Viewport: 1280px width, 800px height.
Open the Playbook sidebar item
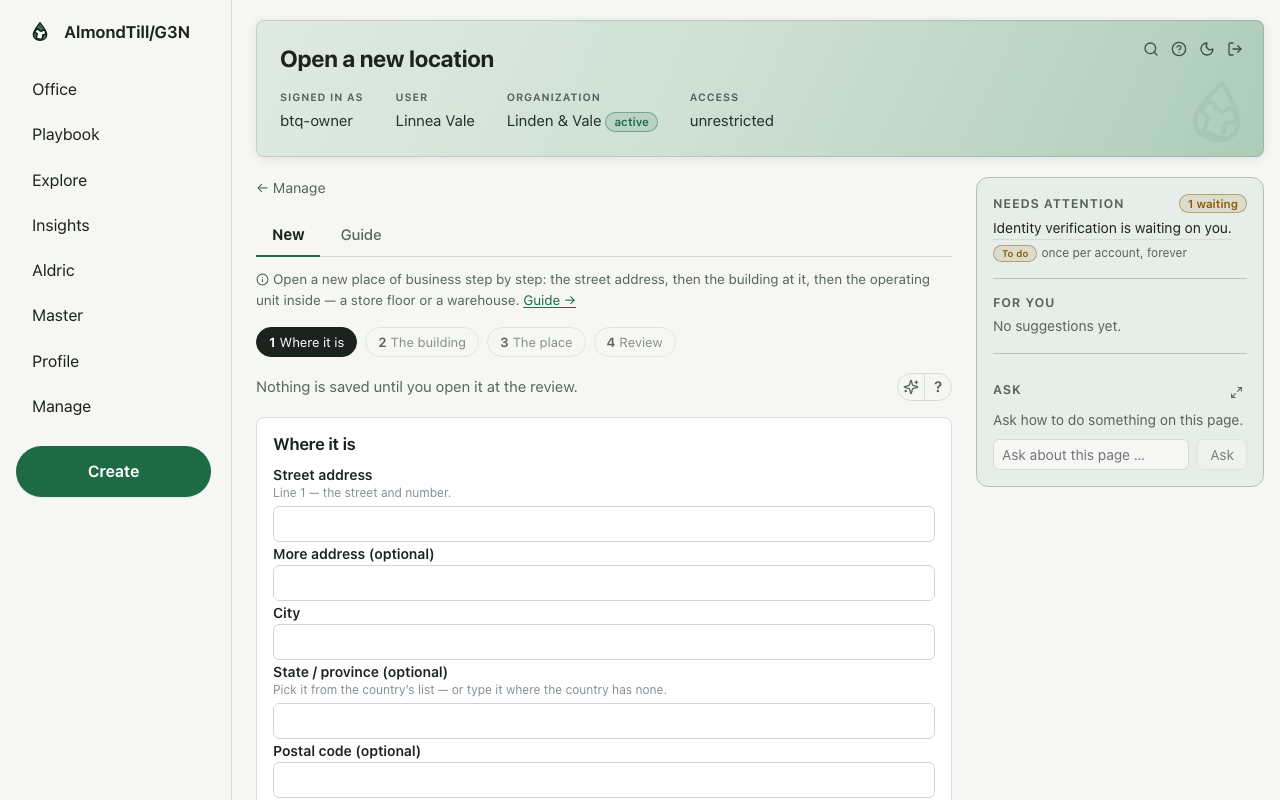click(66, 134)
